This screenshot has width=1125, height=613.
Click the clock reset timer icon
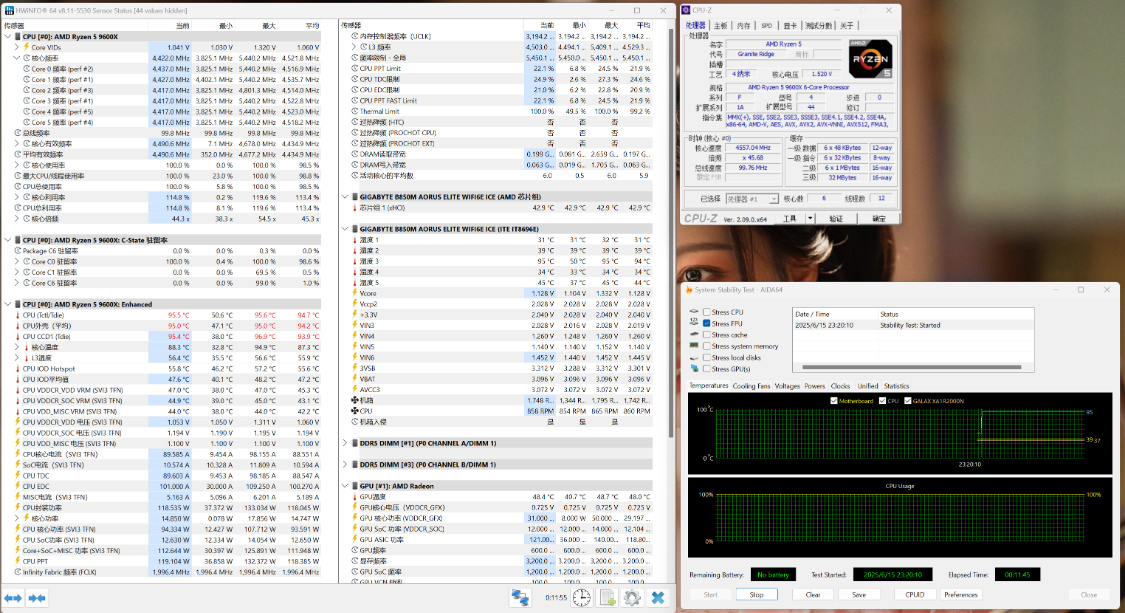point(581,597)
